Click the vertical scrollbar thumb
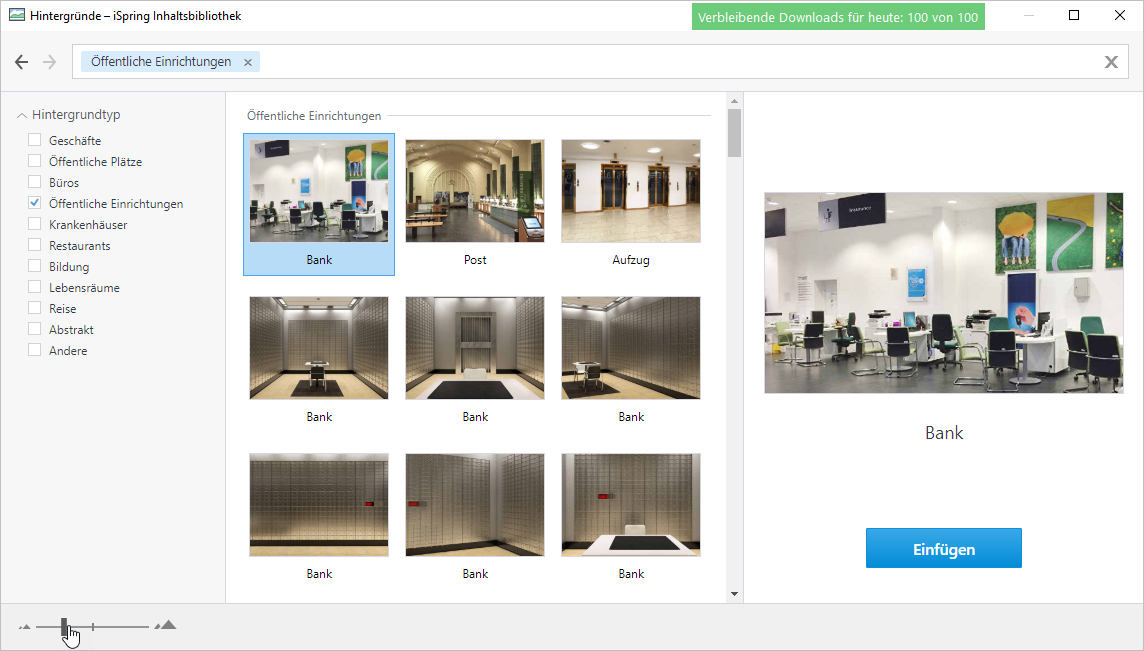The height and width of the screenshot is (651, 1144). click(734, 132)
